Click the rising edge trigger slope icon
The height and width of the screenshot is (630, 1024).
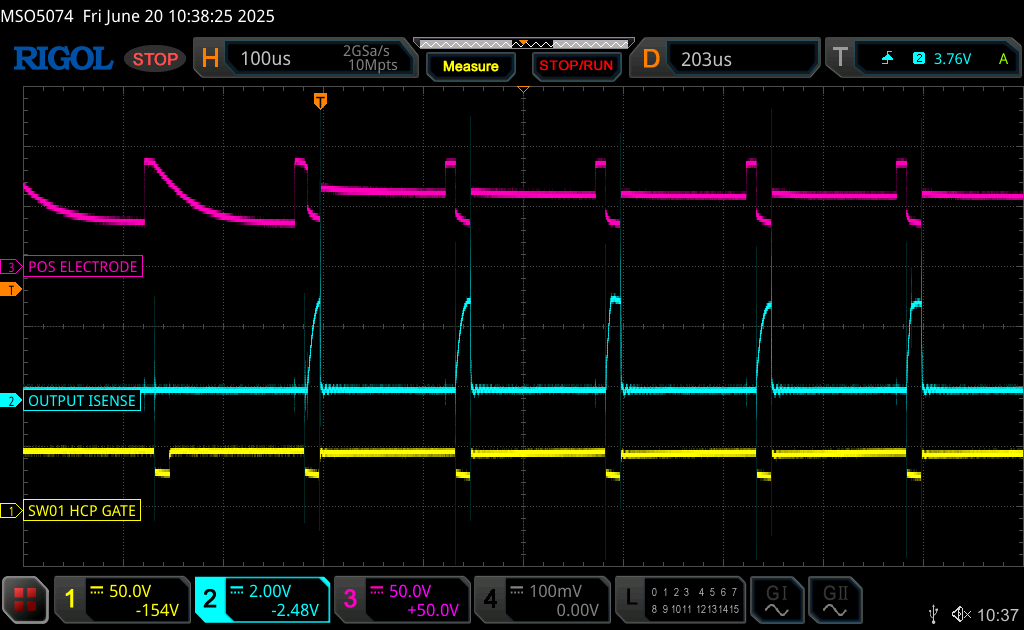tap(888, 59)
